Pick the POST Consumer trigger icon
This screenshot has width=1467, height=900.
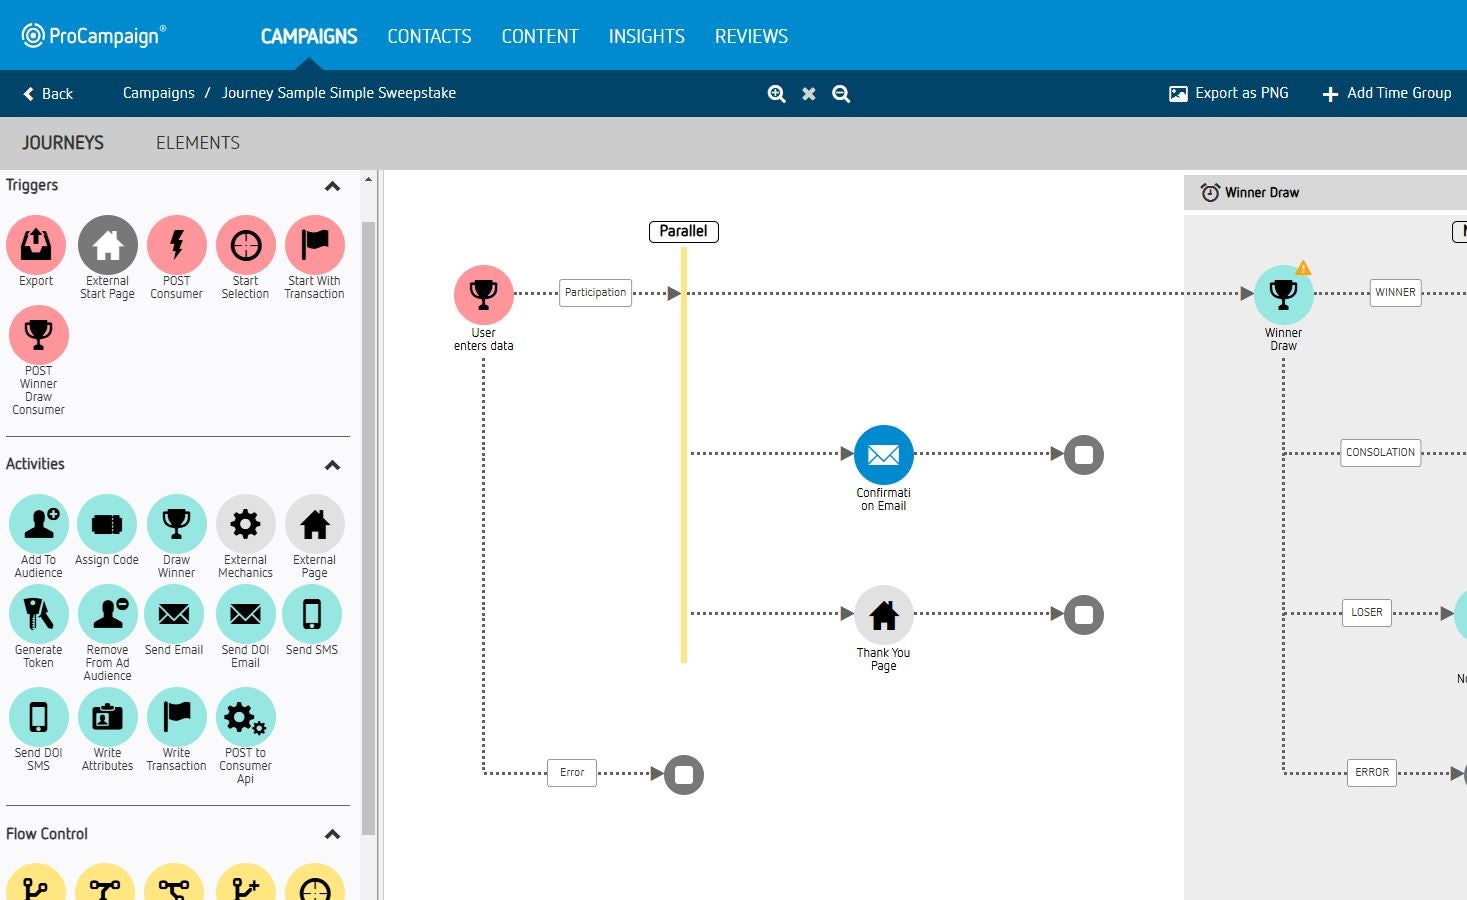[x=177, y=245]
